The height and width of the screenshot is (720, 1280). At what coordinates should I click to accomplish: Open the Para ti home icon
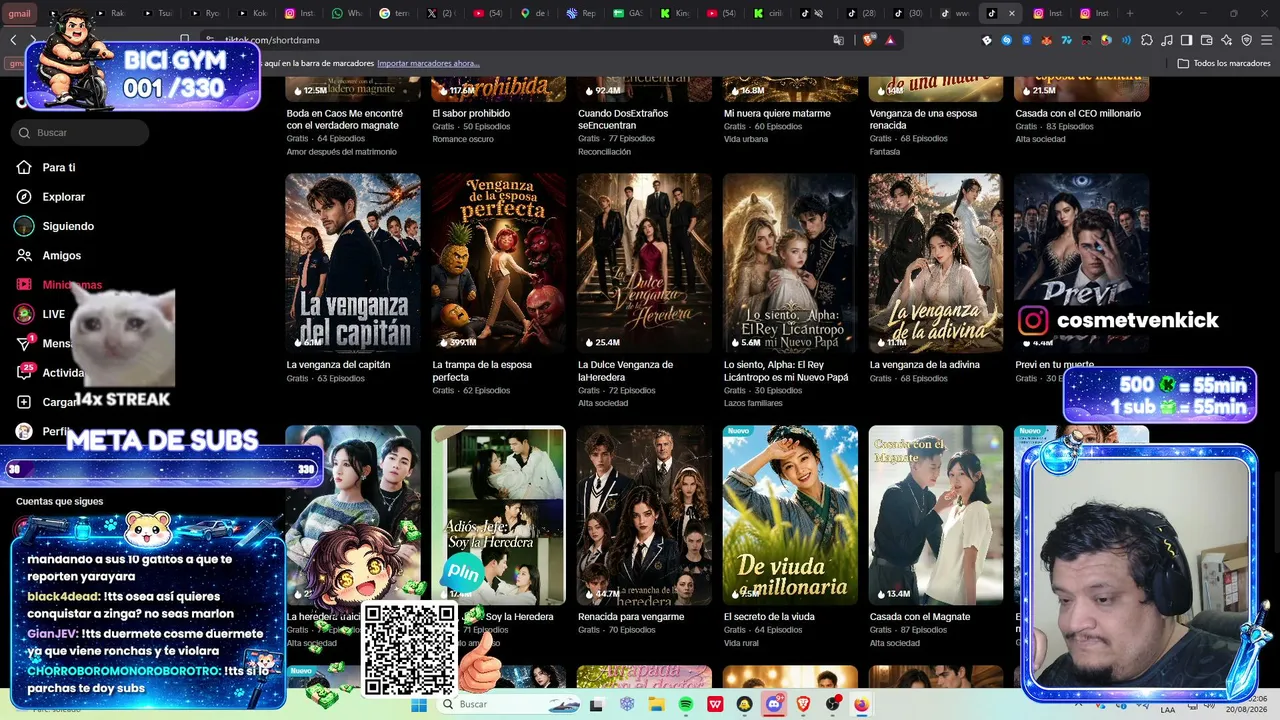click(24, 167)
